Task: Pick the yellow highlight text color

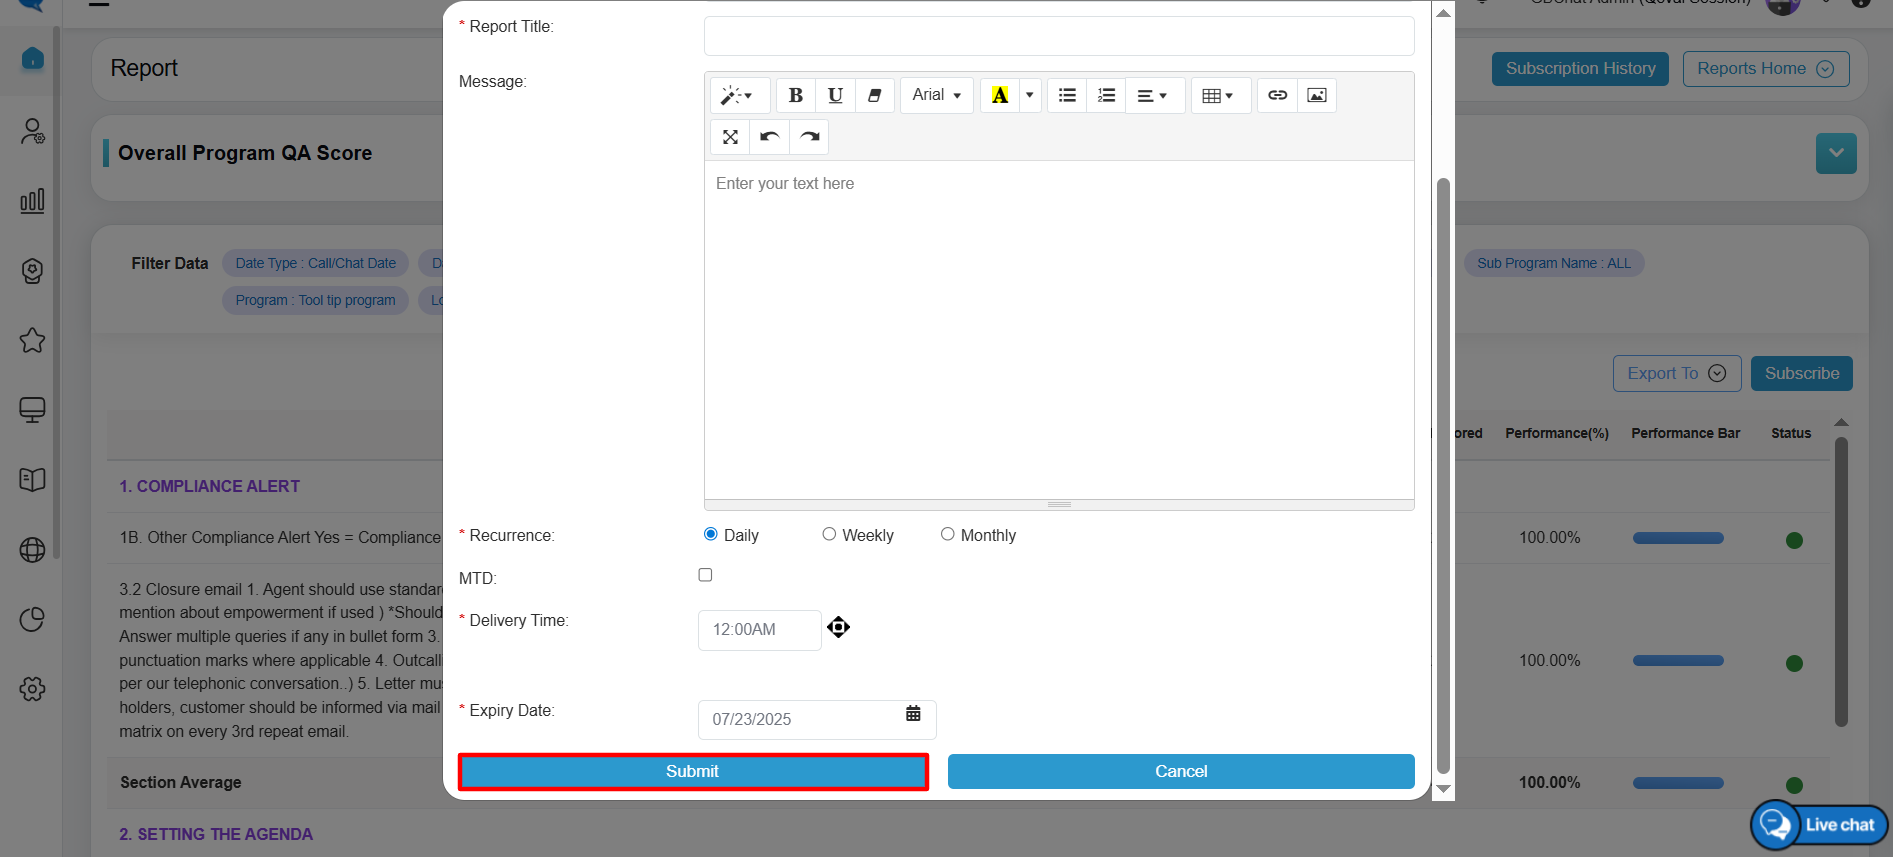Action: [999, 95]
